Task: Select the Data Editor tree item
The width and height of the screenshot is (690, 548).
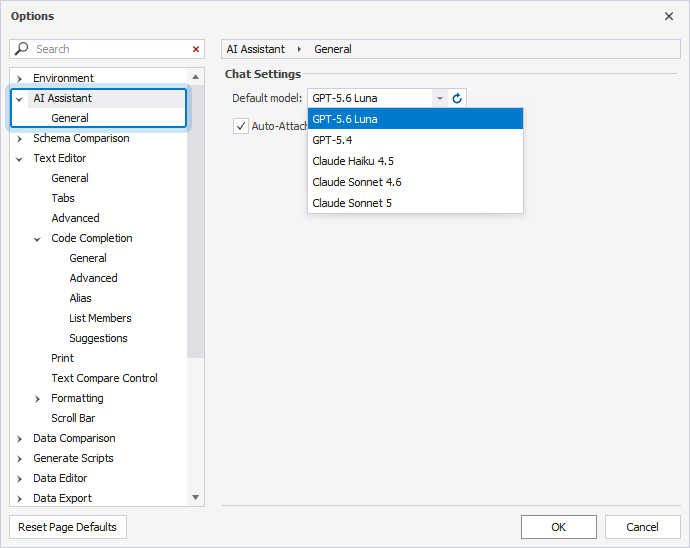Action: [60, 478]
